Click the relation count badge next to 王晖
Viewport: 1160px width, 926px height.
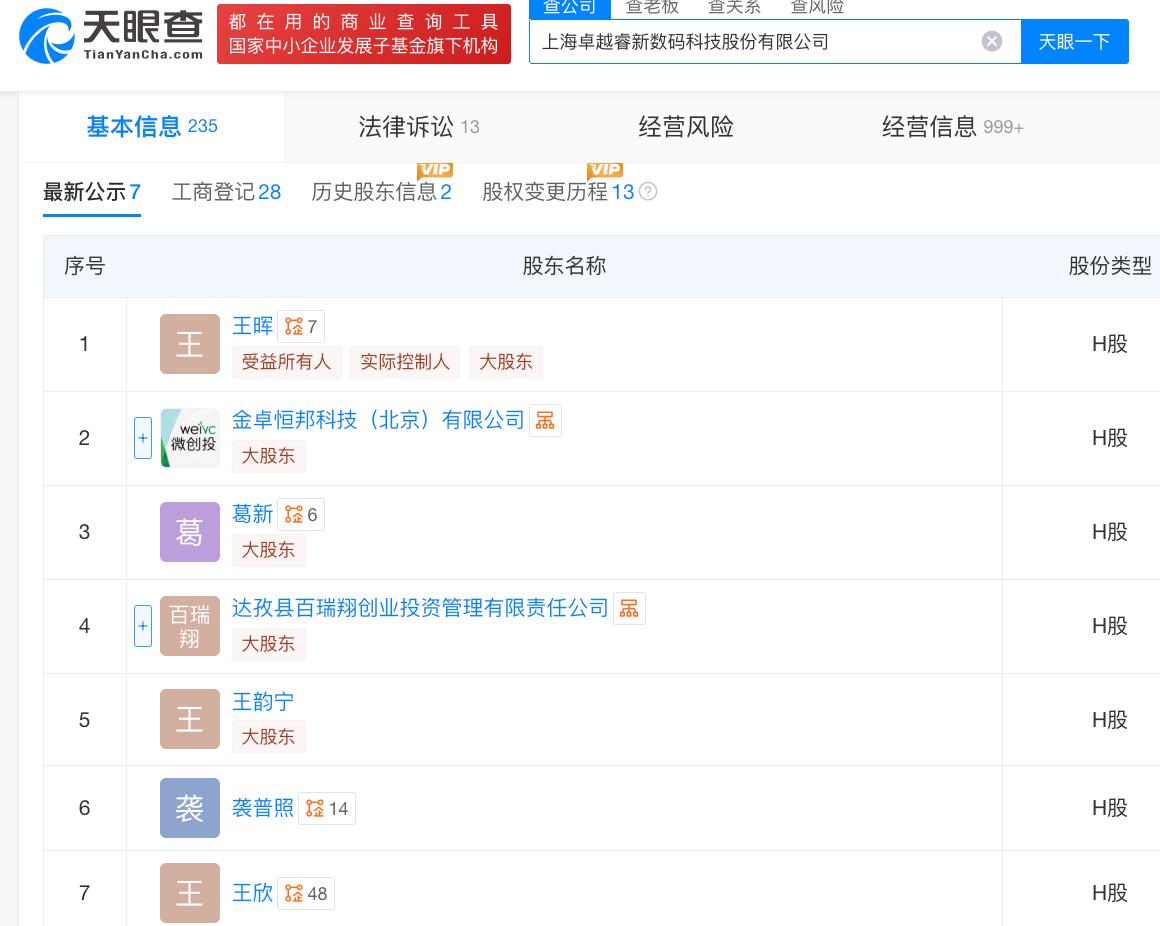(301, 327)
